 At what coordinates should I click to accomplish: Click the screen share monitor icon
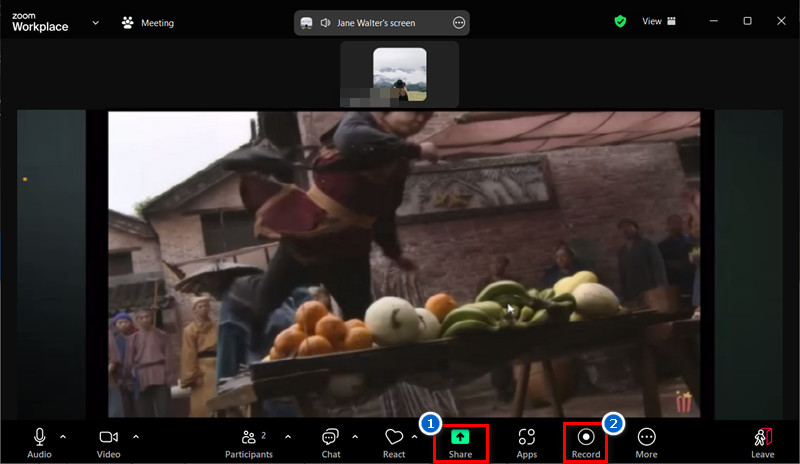click(306, 23)
